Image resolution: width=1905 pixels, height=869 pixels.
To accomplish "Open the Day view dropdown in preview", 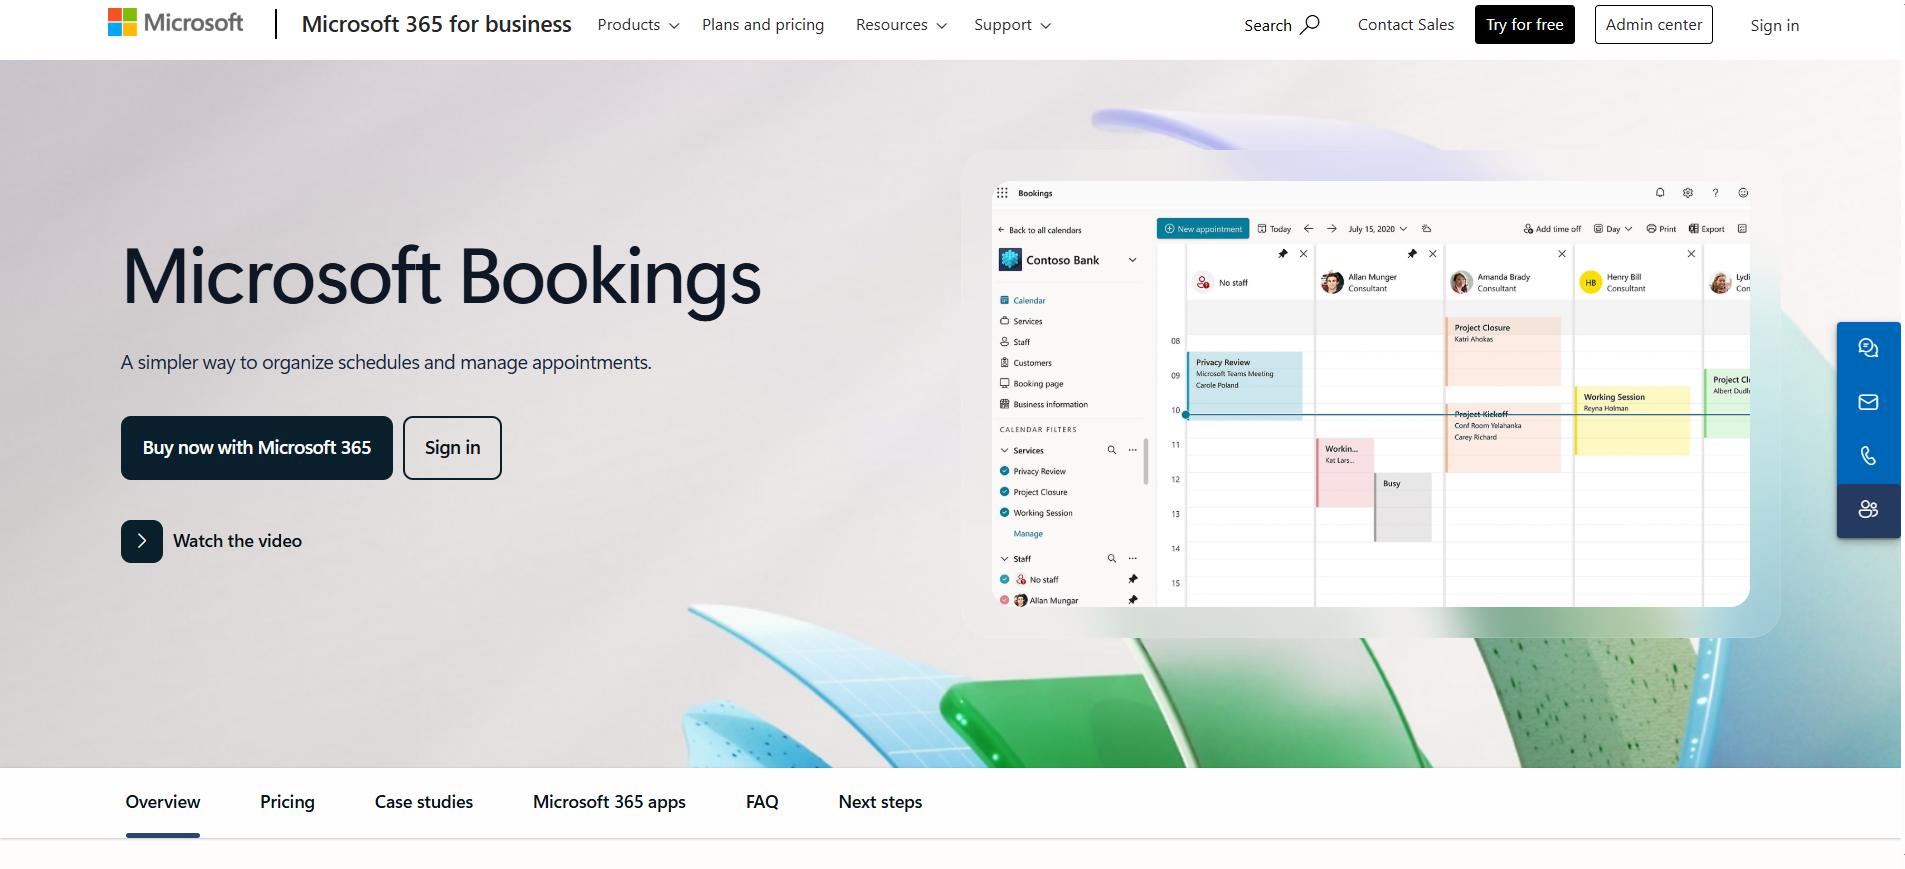I will [1613, 229].
